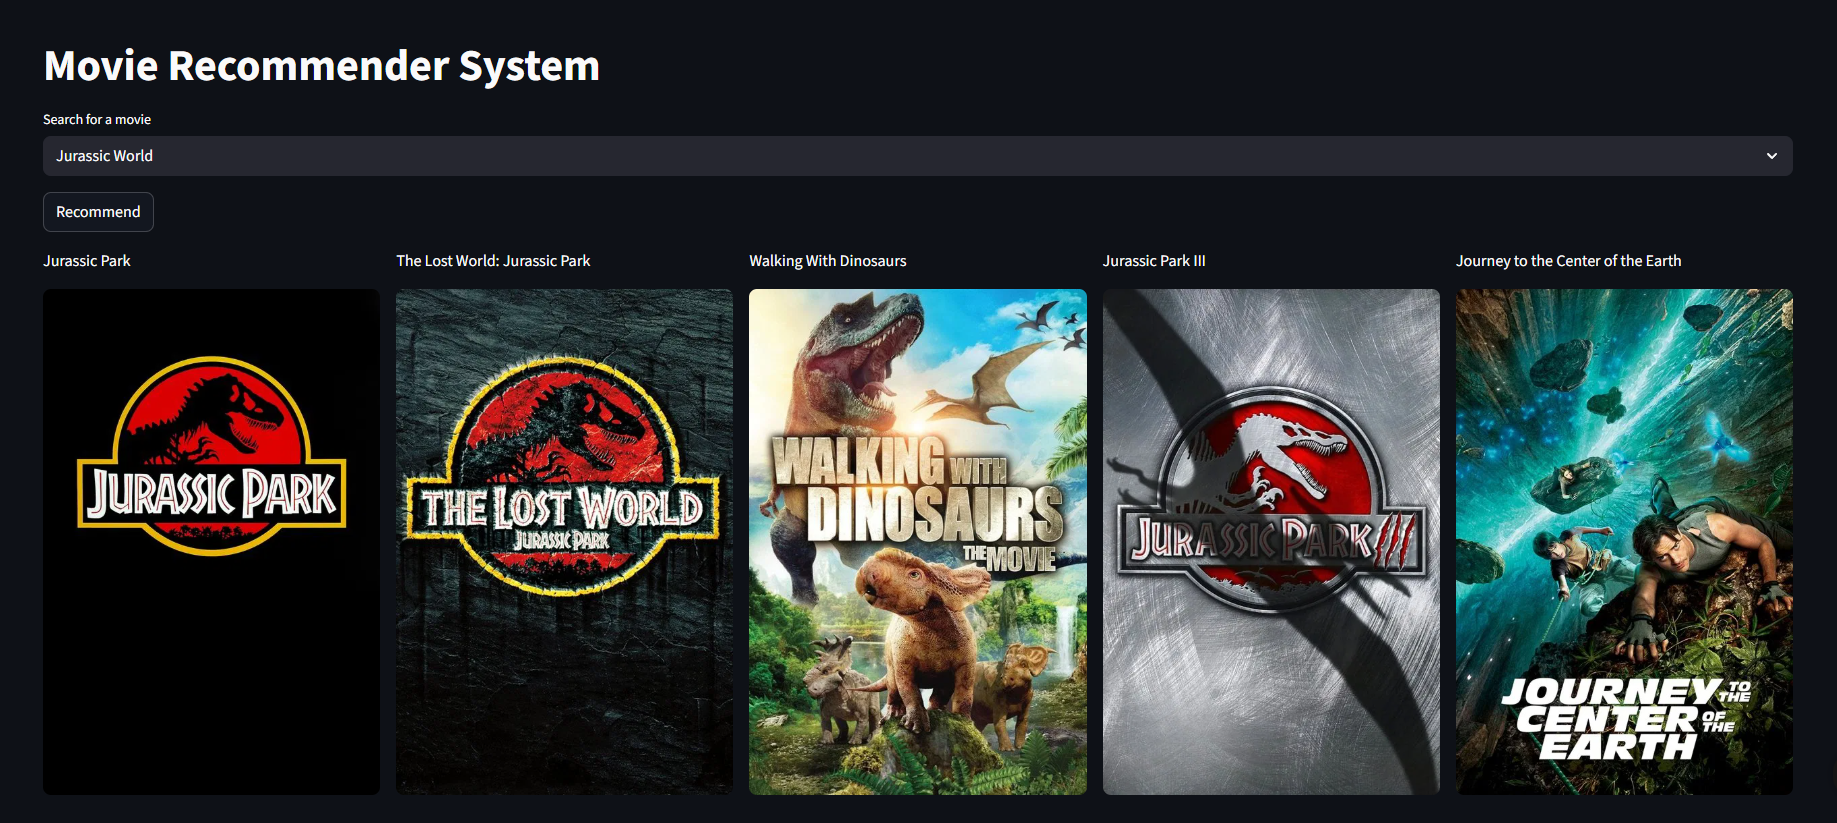Select the Jurassic Park poster
1837x823 pixels.
point(211,542)
